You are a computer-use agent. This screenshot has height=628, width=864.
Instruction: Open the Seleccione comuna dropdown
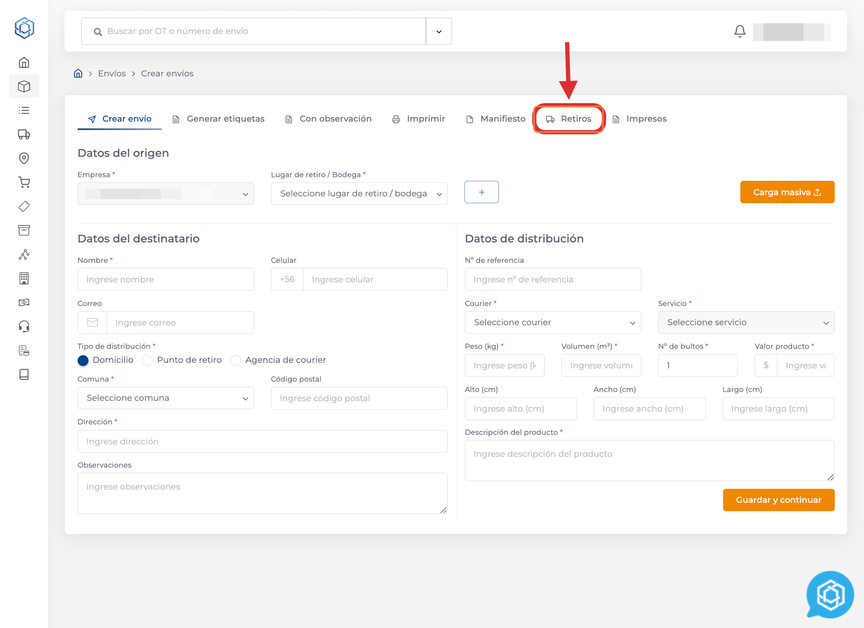pyautogui.click(x=165, y=398)
